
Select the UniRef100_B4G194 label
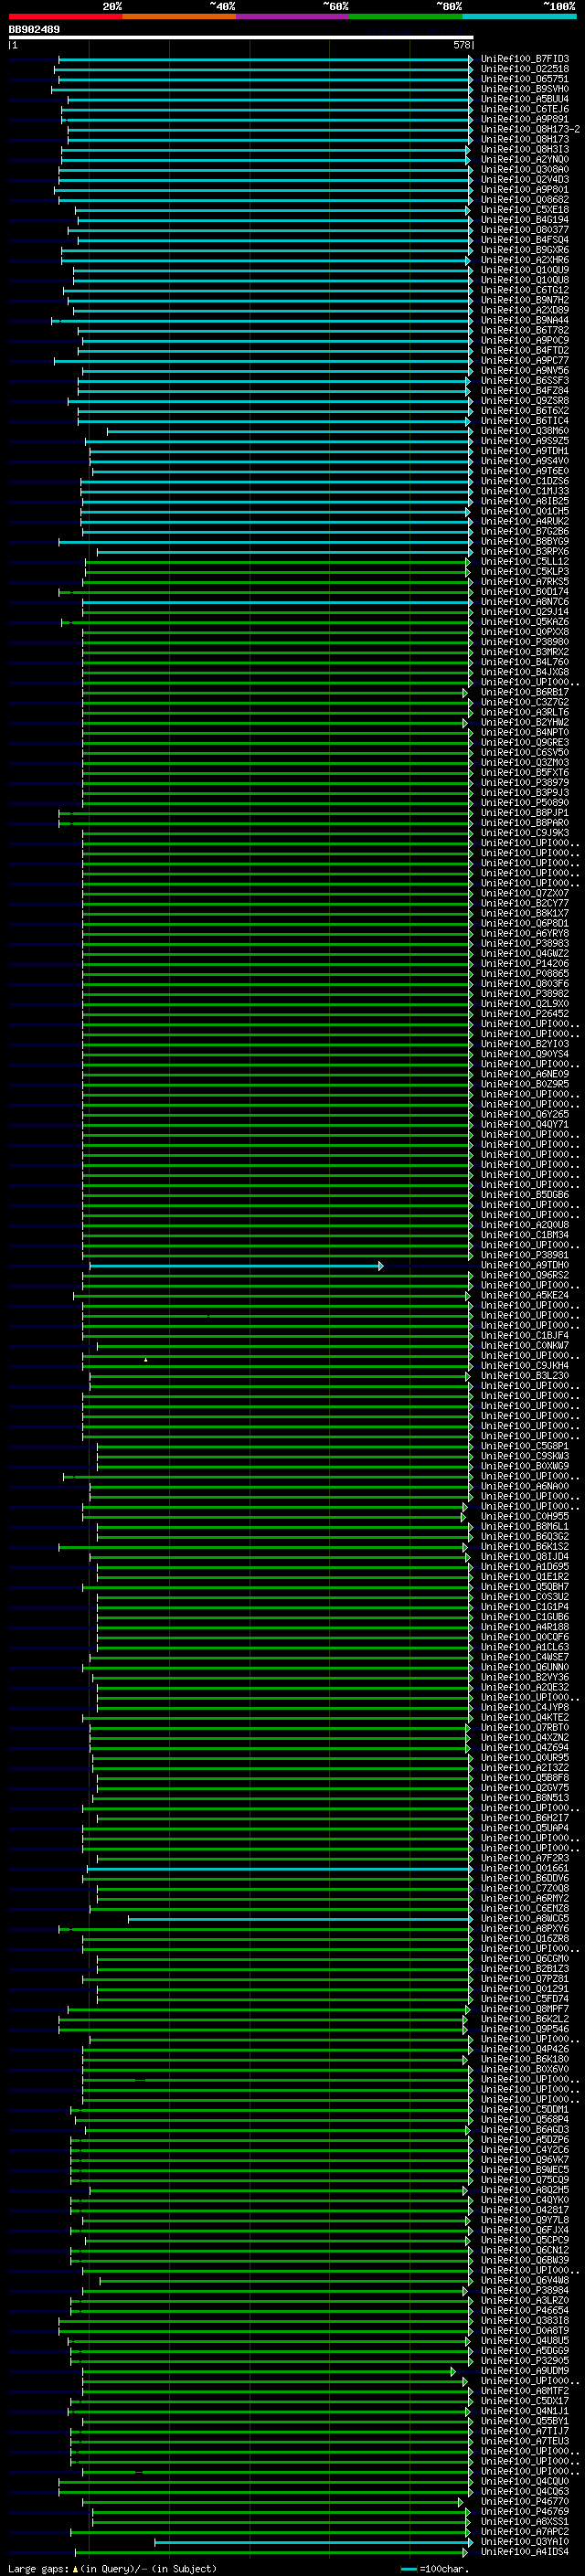pyautogui.click(x=525, y=219)
